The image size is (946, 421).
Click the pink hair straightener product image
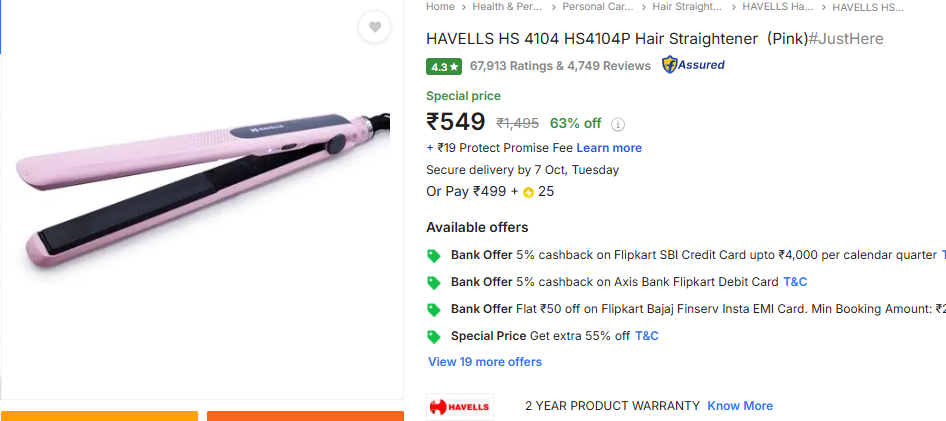pos(203,194)
